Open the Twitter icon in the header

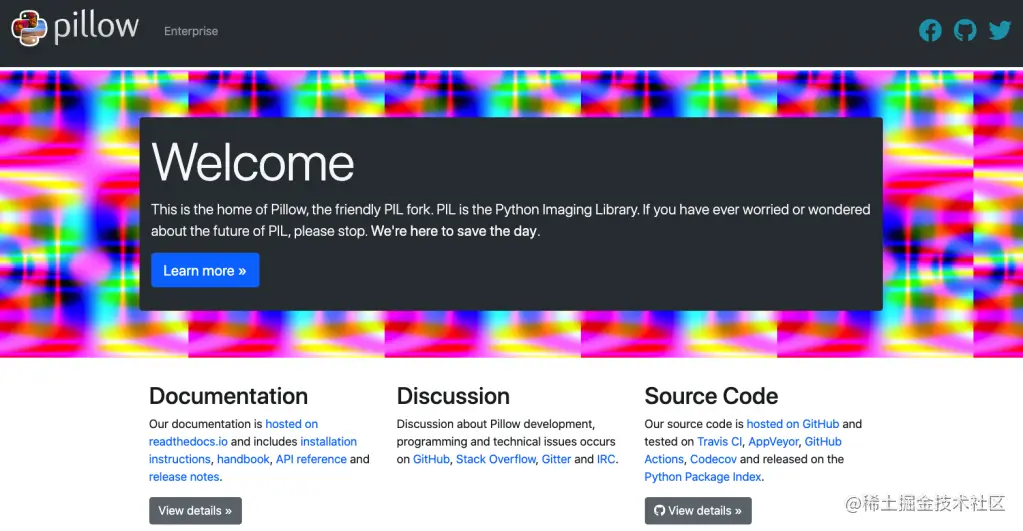click(1000, 30)
